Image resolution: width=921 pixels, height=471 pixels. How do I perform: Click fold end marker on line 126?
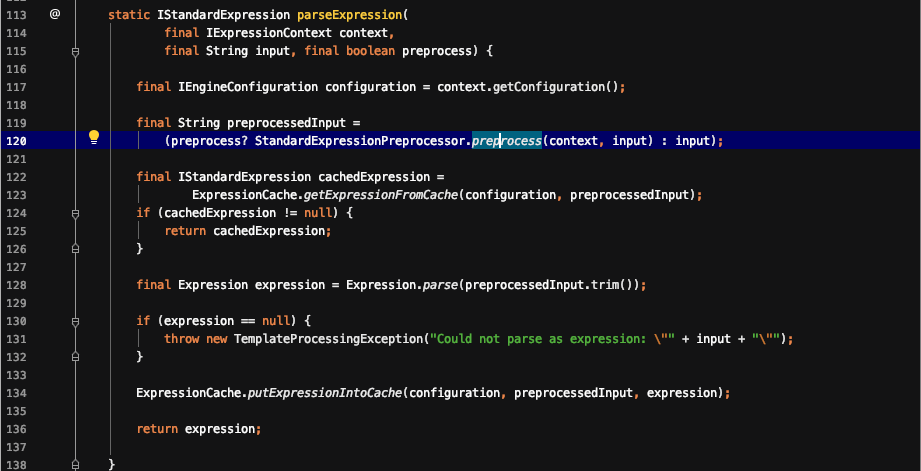coord(76,247)
